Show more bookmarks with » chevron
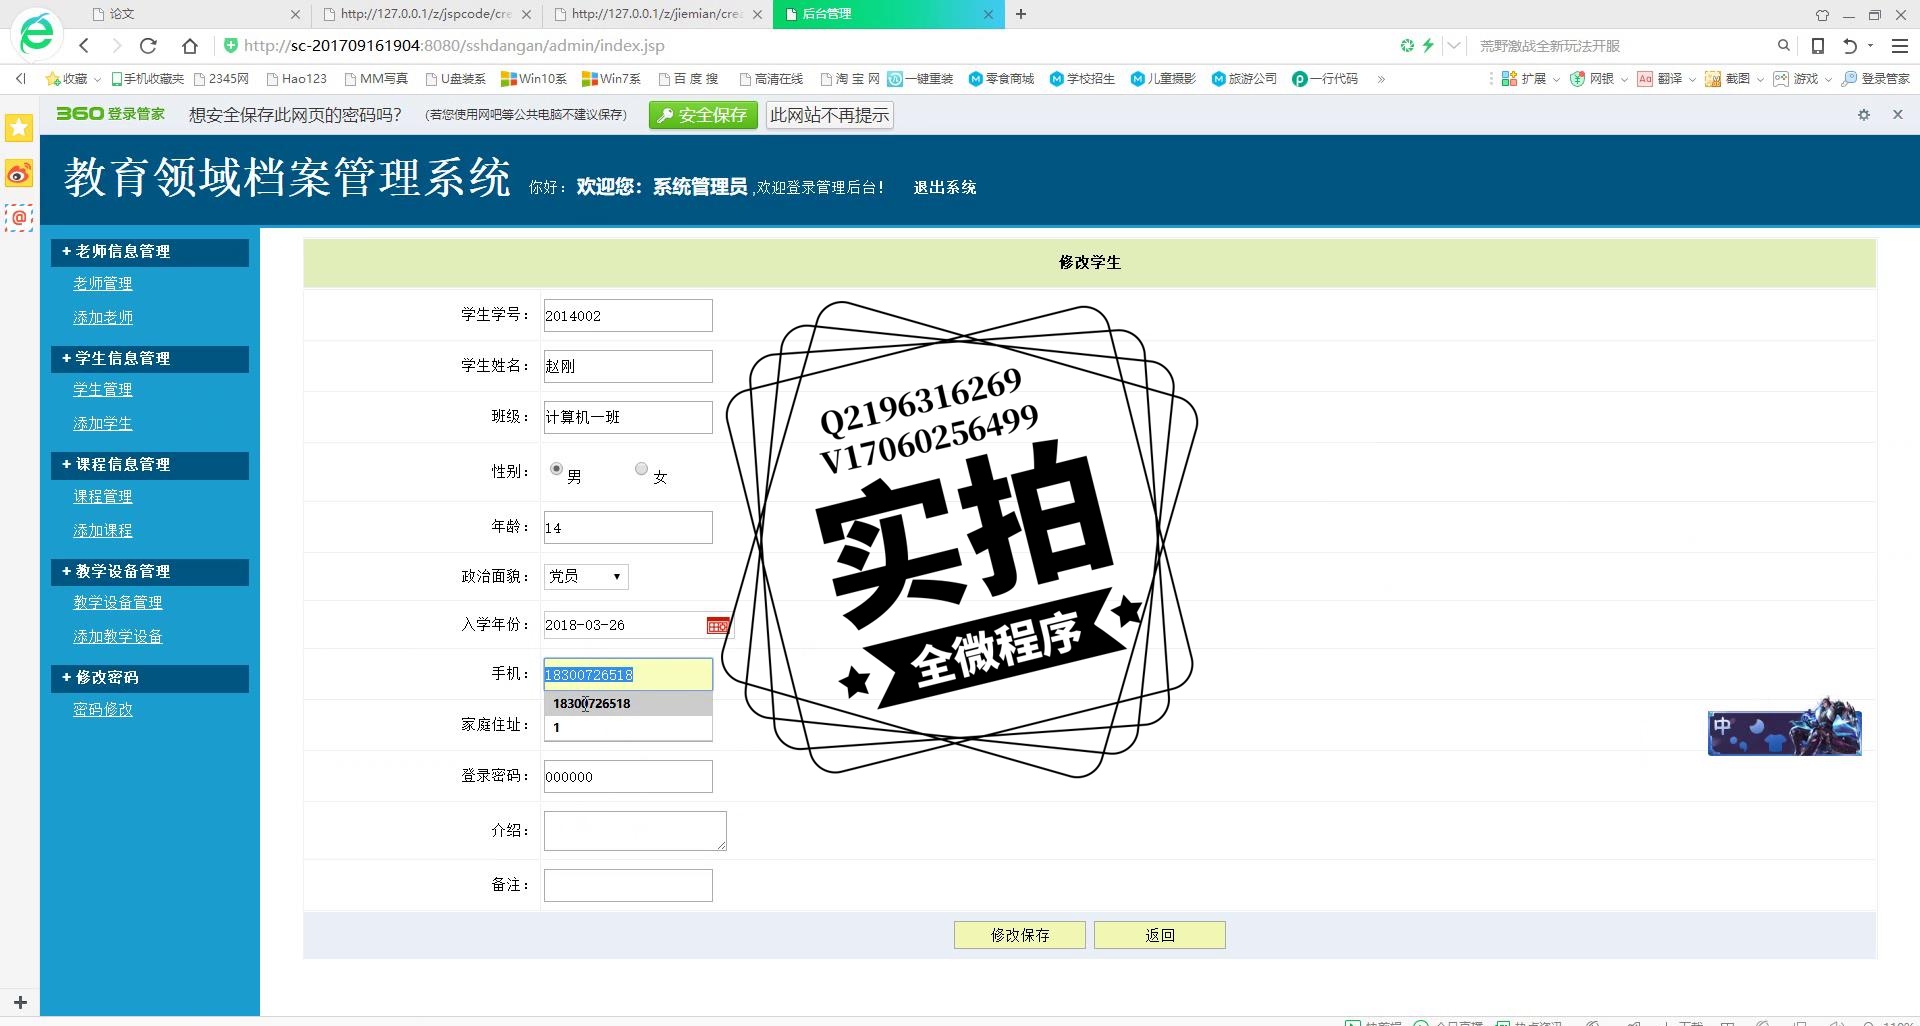Image resolution: width=1920 pixels, height=1026 pixels. tap(1381, 79)
